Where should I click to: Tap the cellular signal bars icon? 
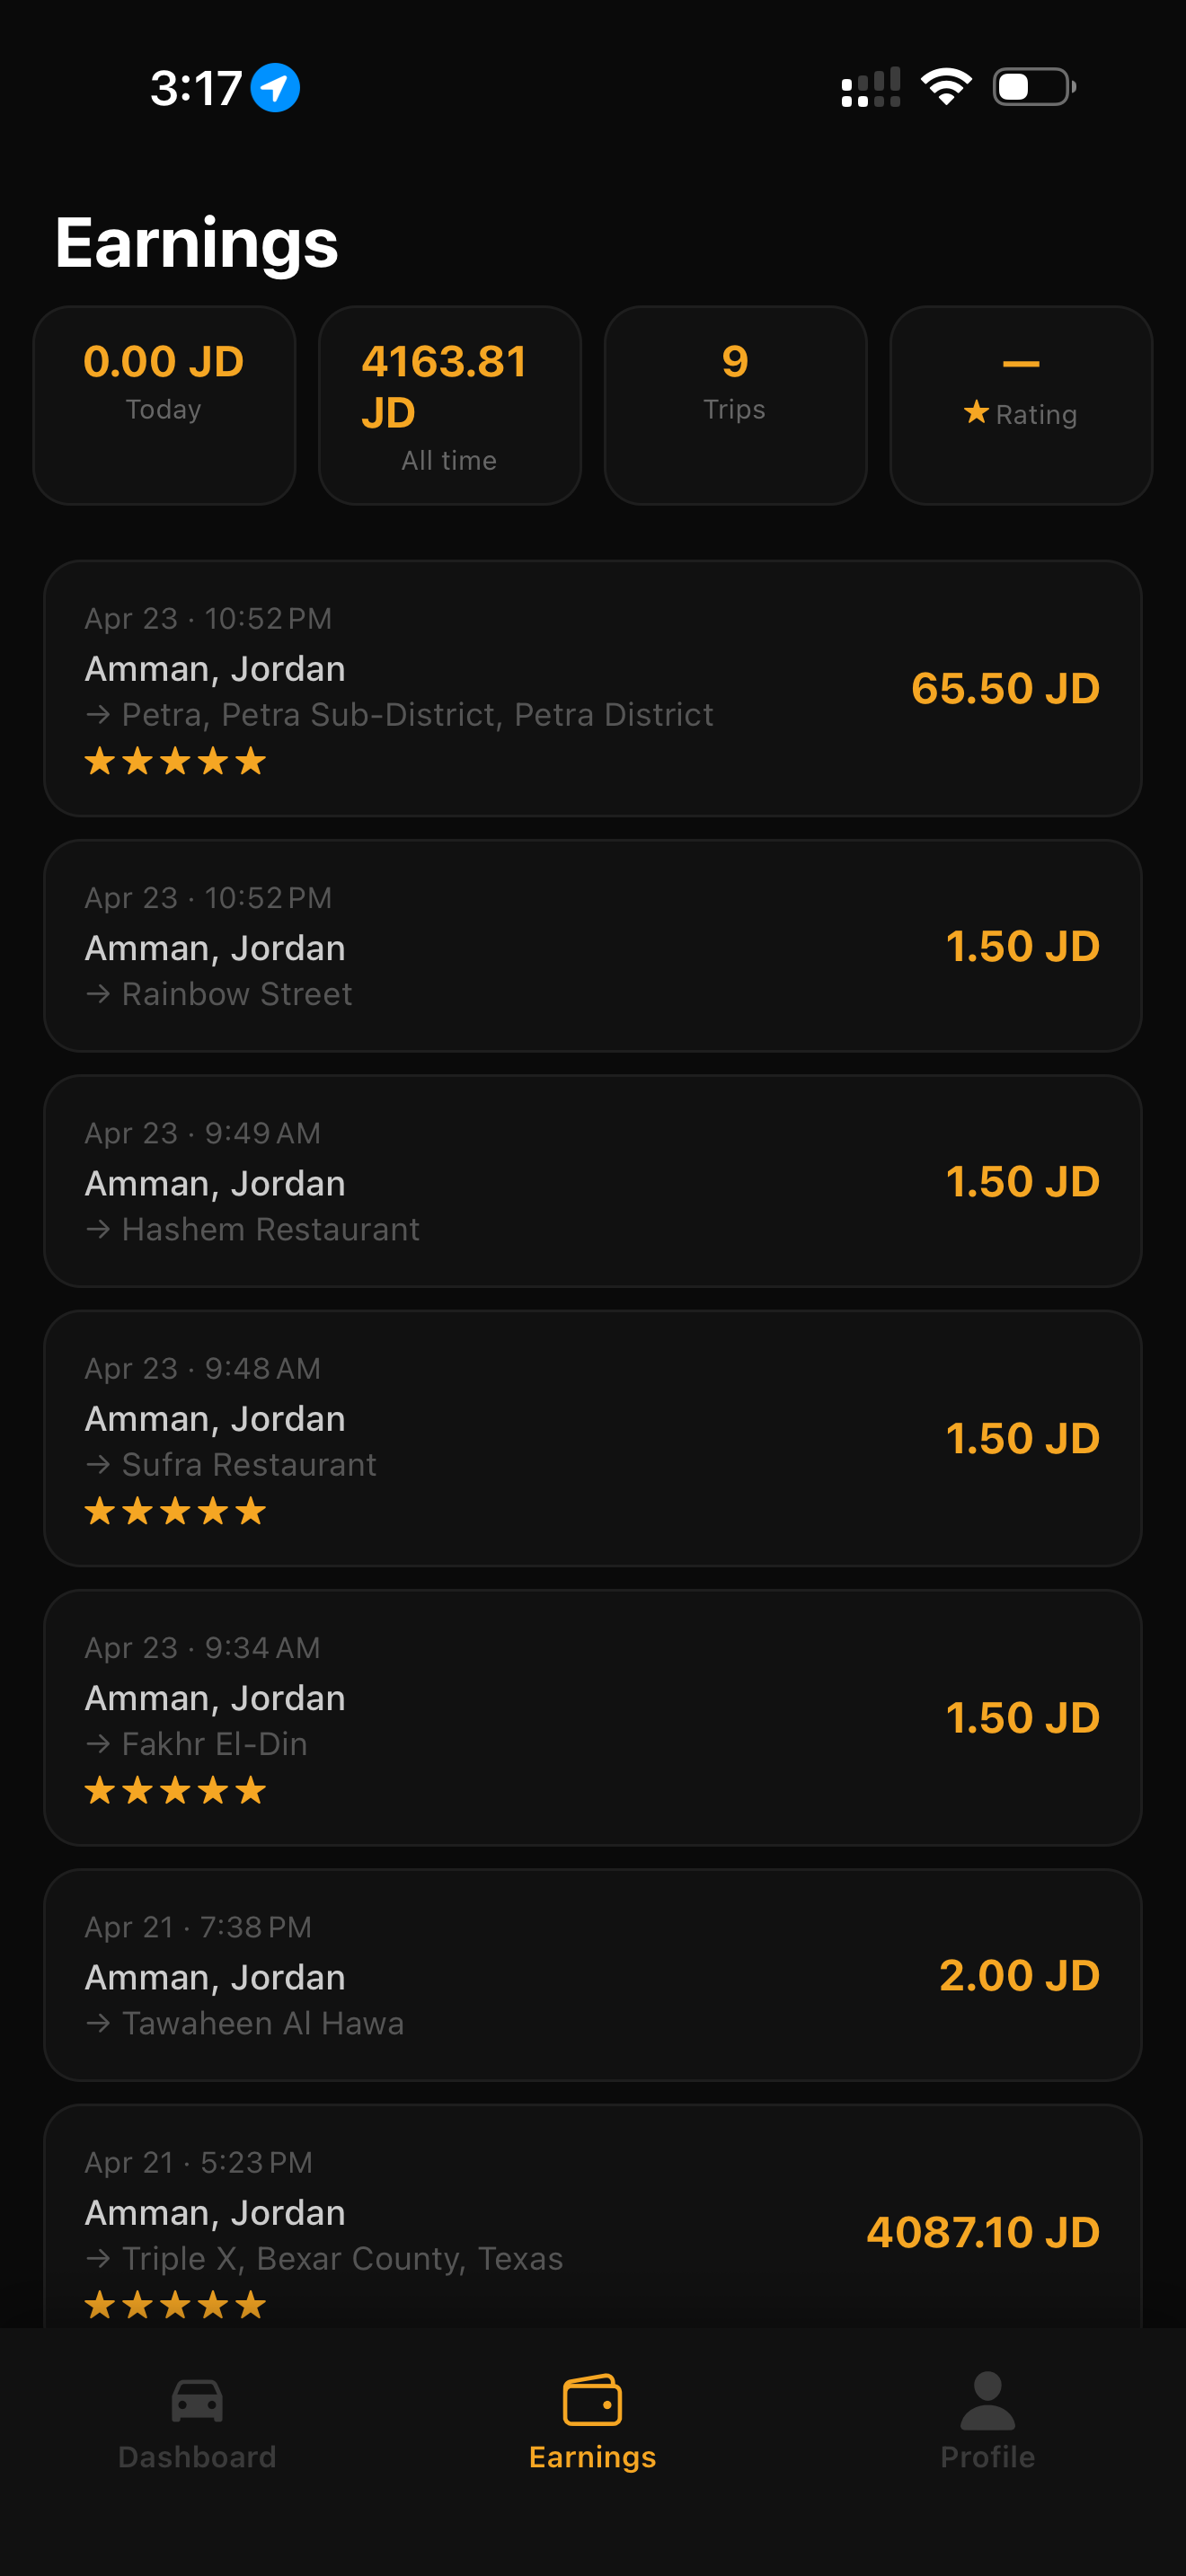coord(870,87)
